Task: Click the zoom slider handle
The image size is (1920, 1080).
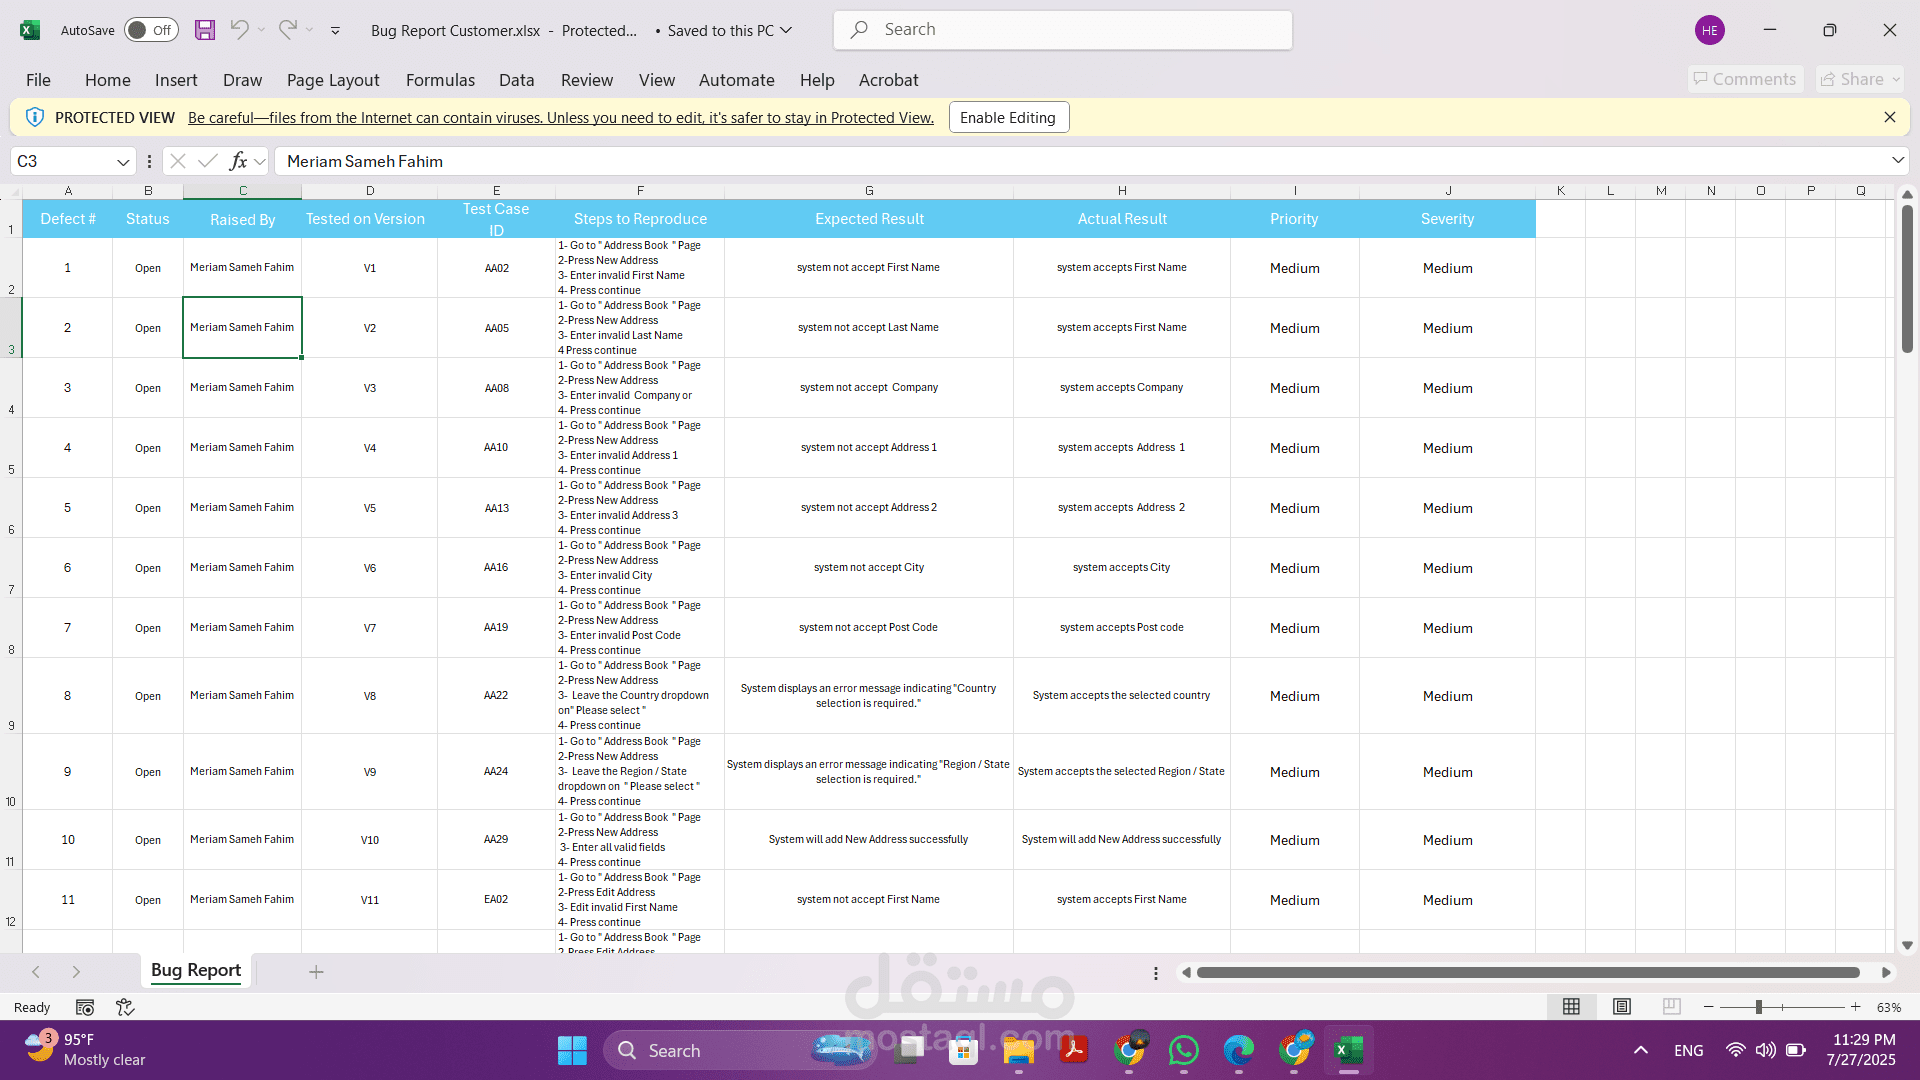Action: coord(1758,1007)
